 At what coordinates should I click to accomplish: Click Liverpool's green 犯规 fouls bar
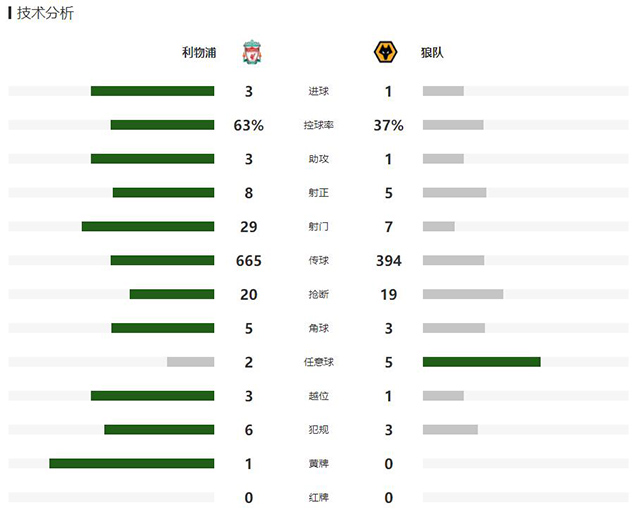click(159, 430)
